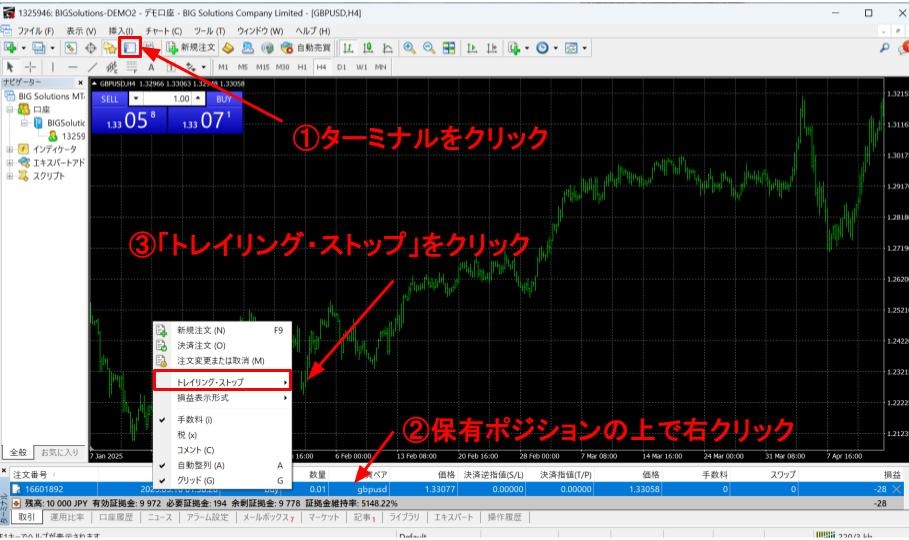Image resolution: width=909 pixels, height=540 pixels.
Task: Click the lot volume 1.00 field
Action: coord(168,99)
